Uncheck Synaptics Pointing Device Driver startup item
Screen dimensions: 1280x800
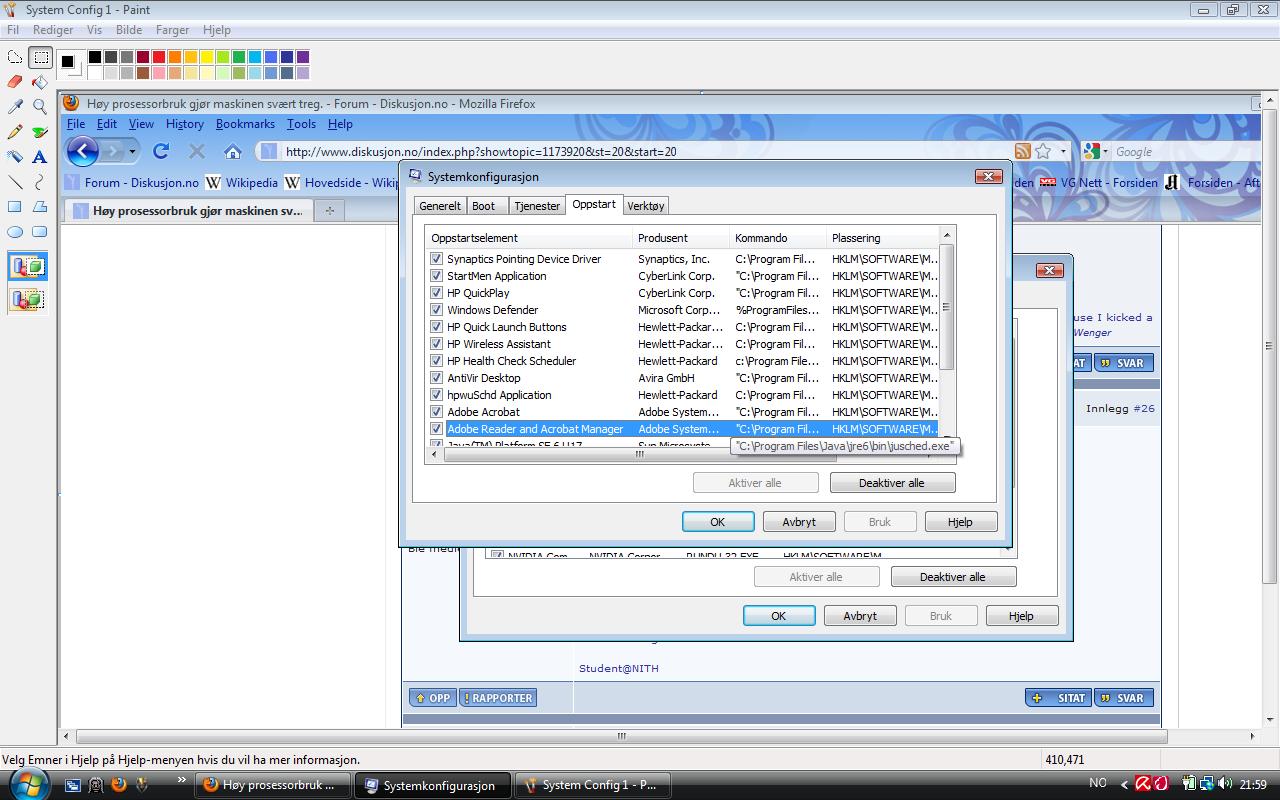pyautogui.click(x=436, y=259)
